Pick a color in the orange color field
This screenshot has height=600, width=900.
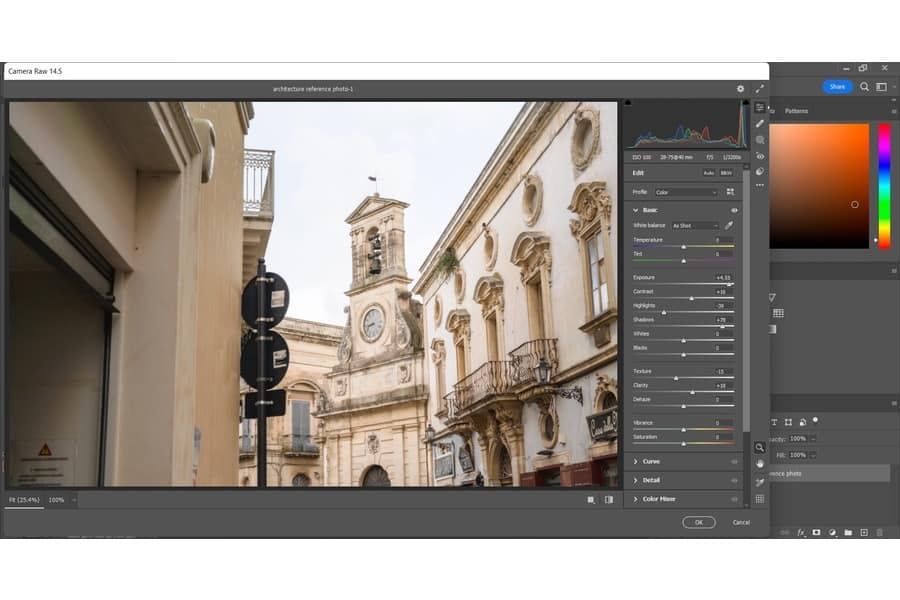click(819, 186)
